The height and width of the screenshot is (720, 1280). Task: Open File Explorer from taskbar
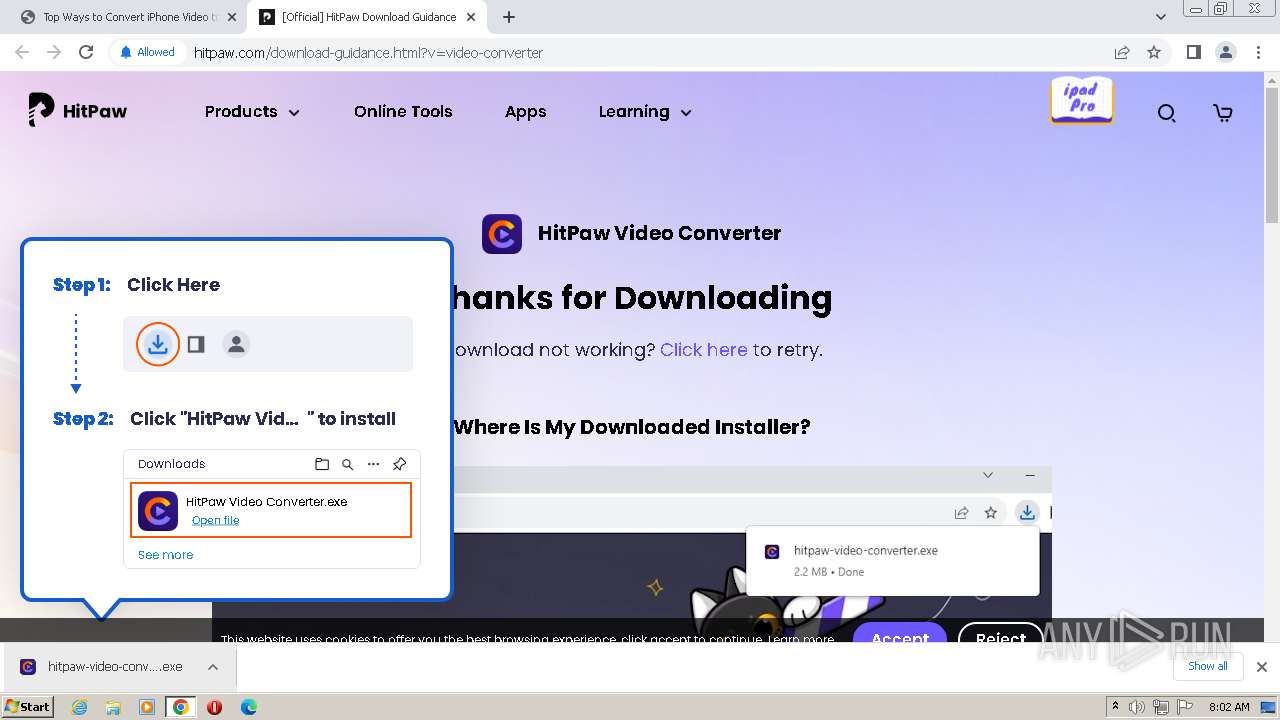click(x=113, y=707)
